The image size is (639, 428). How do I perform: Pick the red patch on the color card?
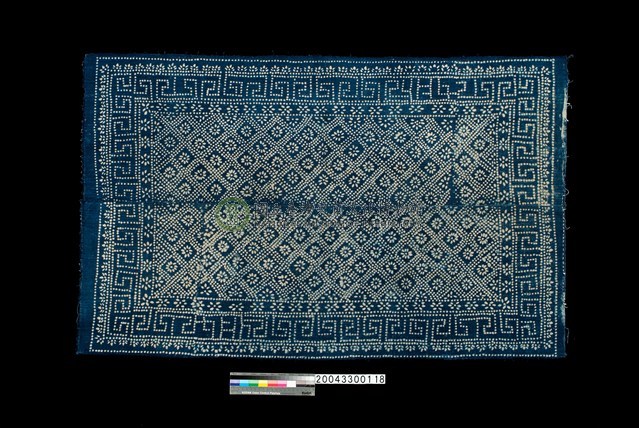(272, 383)
